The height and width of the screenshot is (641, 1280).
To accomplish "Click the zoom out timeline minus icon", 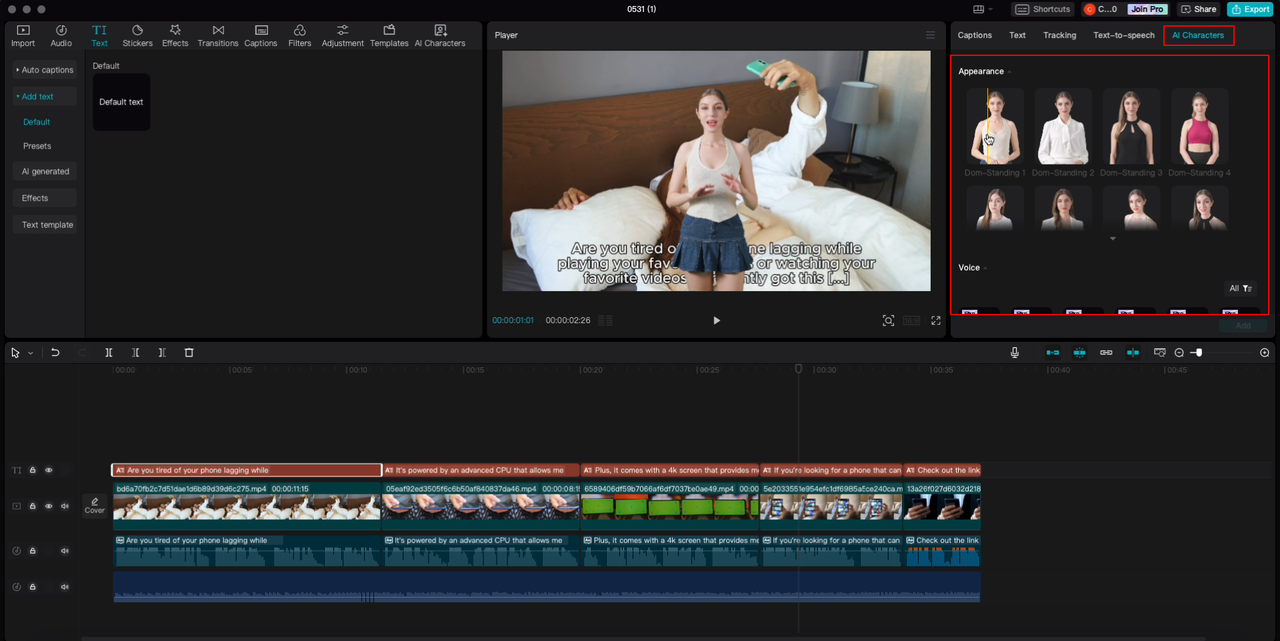I will (x=1179, y=353).
